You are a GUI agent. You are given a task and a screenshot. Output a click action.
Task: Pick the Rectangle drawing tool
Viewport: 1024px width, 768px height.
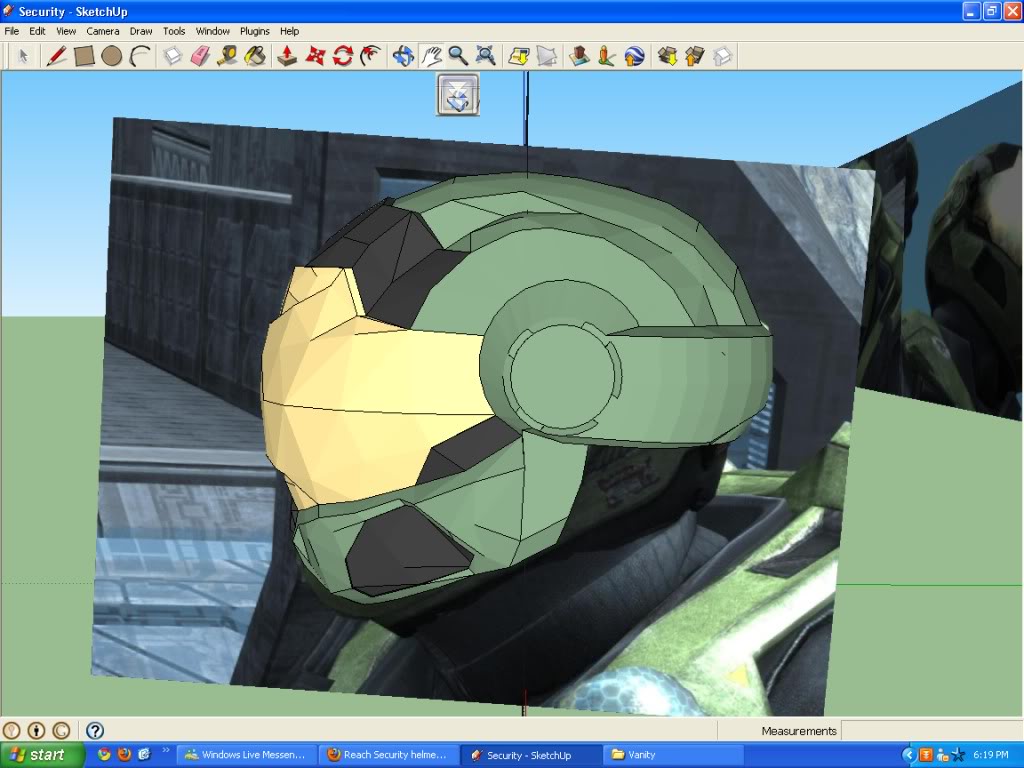pos(84,56)
